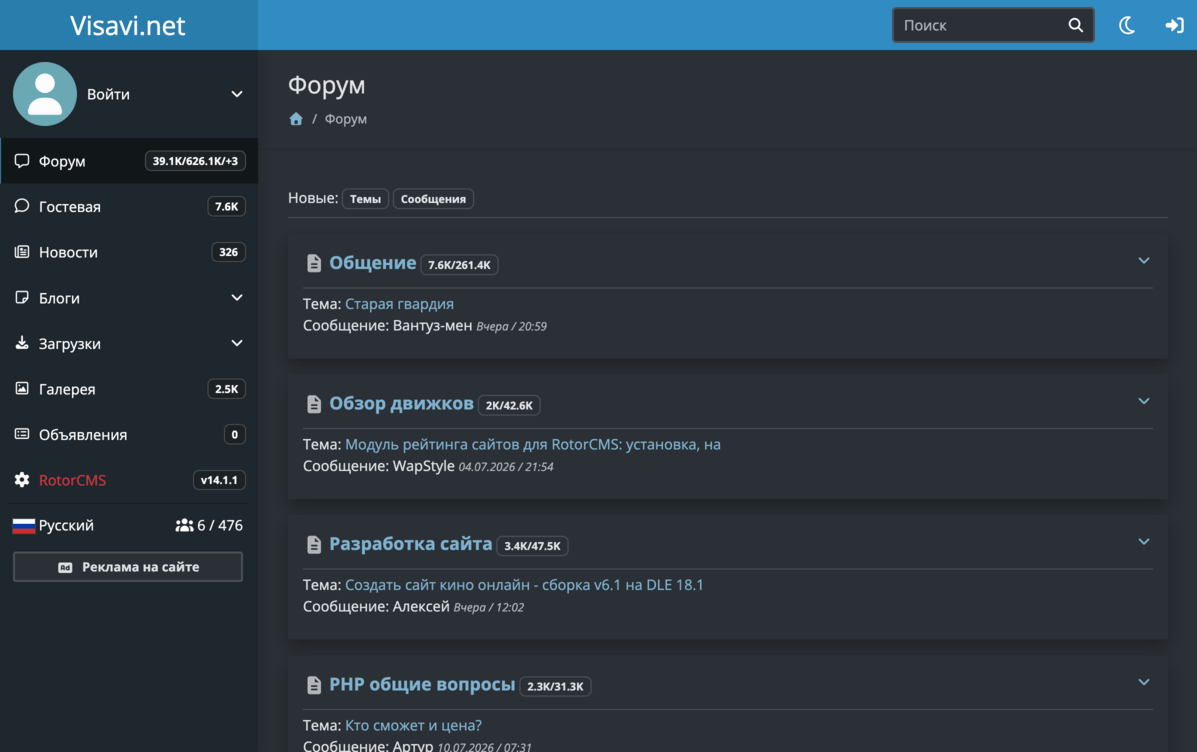Screen dimensions: 1197x752
Task: Open the Старая гвардия topic link
Action: tap(399, 304)
